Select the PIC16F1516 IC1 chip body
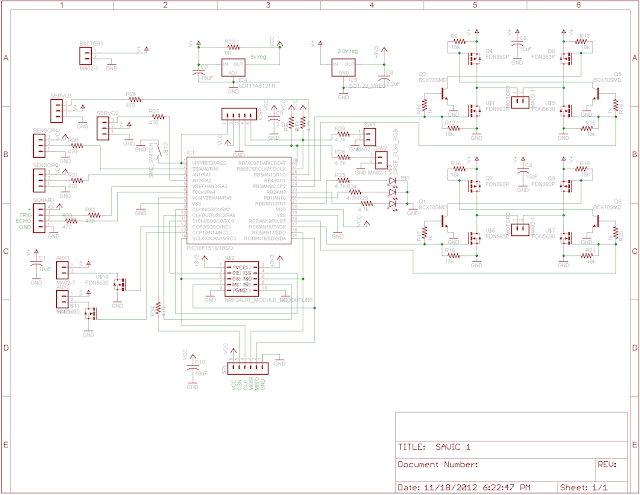Image resolution: width=640 pixels, height=495 pixels. [x=239, y=200]
